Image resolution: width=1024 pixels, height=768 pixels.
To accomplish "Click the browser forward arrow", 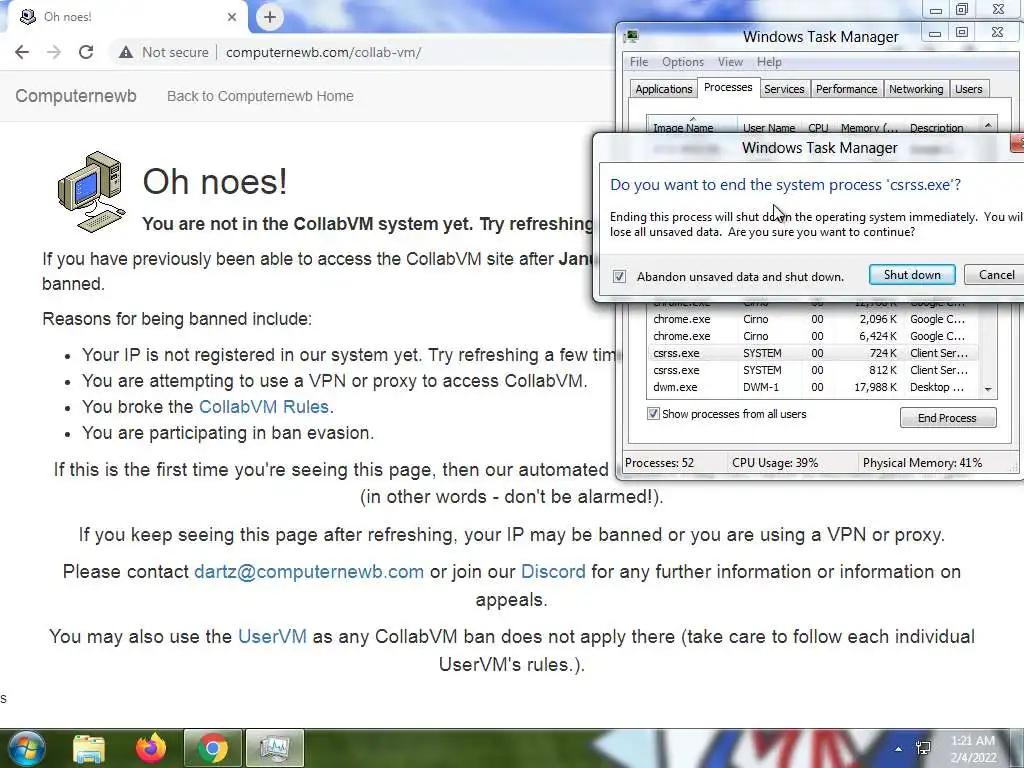I will point(54,52).
